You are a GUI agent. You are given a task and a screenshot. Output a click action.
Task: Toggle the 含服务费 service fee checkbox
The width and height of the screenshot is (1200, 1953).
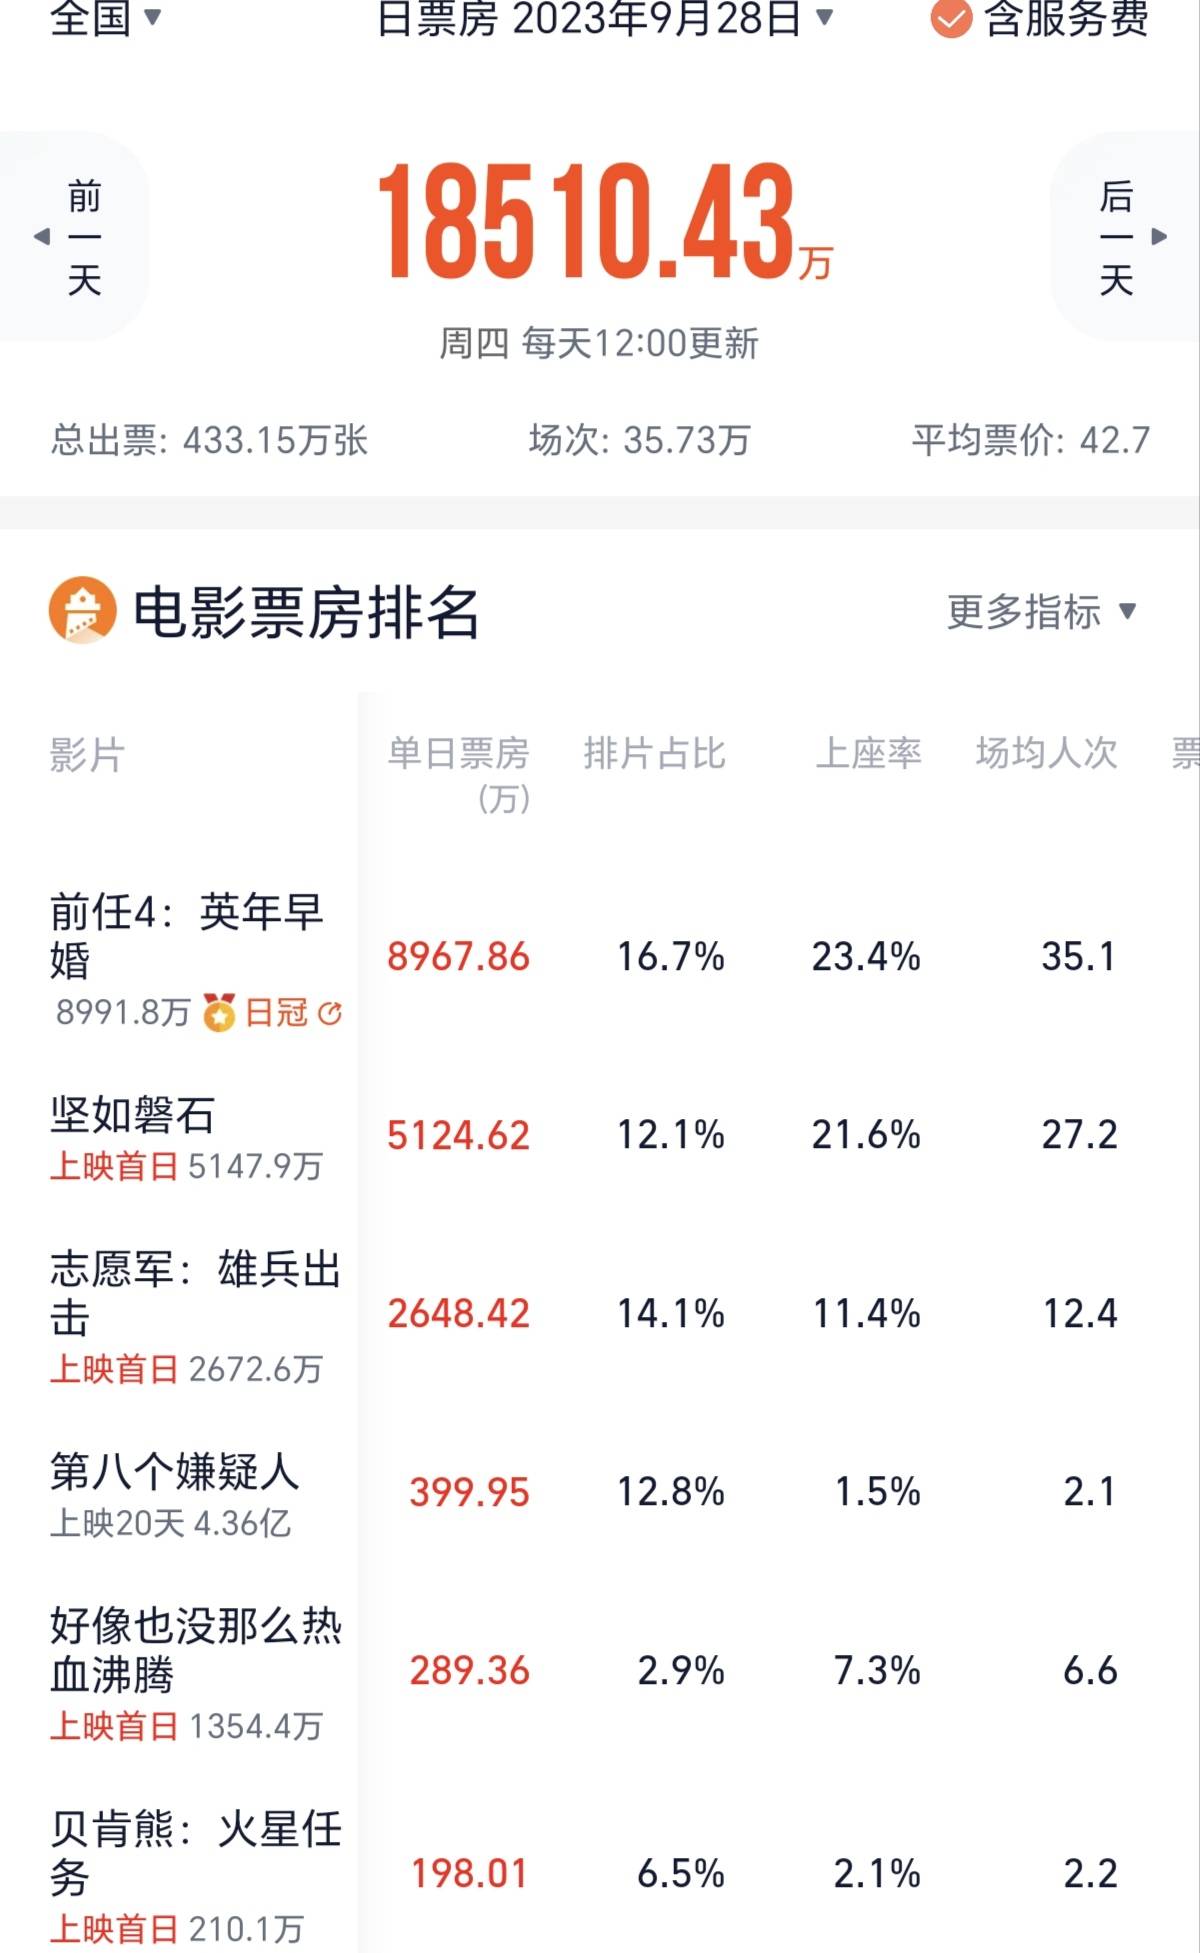click(x=950, y=18)
